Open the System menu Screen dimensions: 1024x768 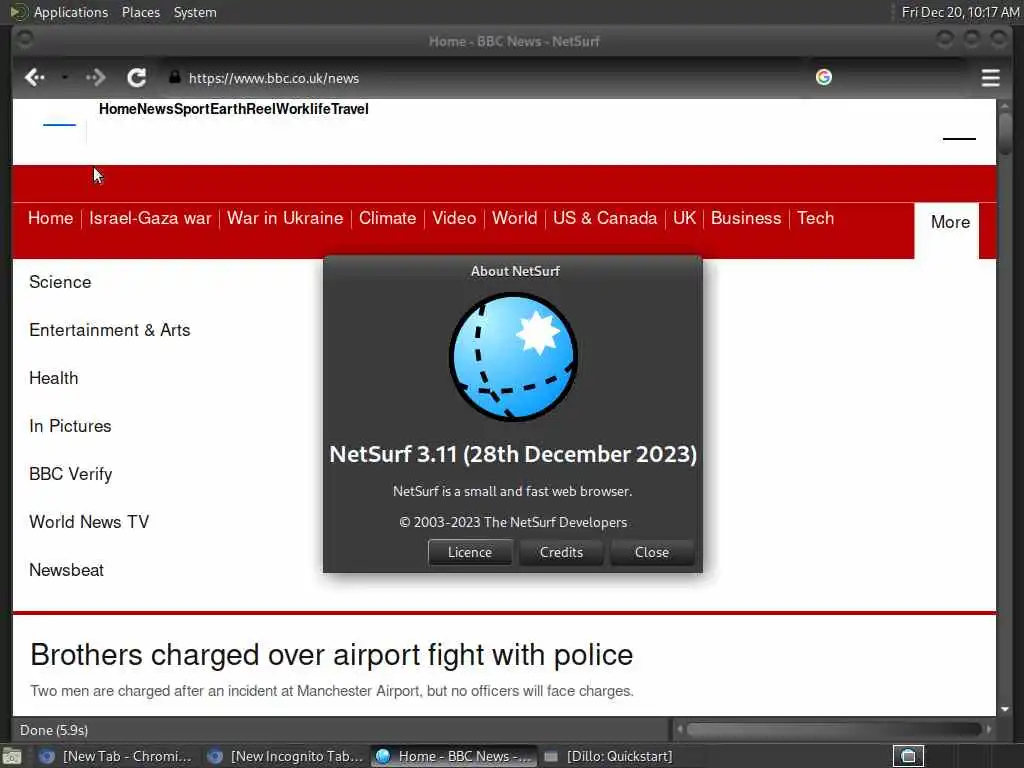[195, 12]
